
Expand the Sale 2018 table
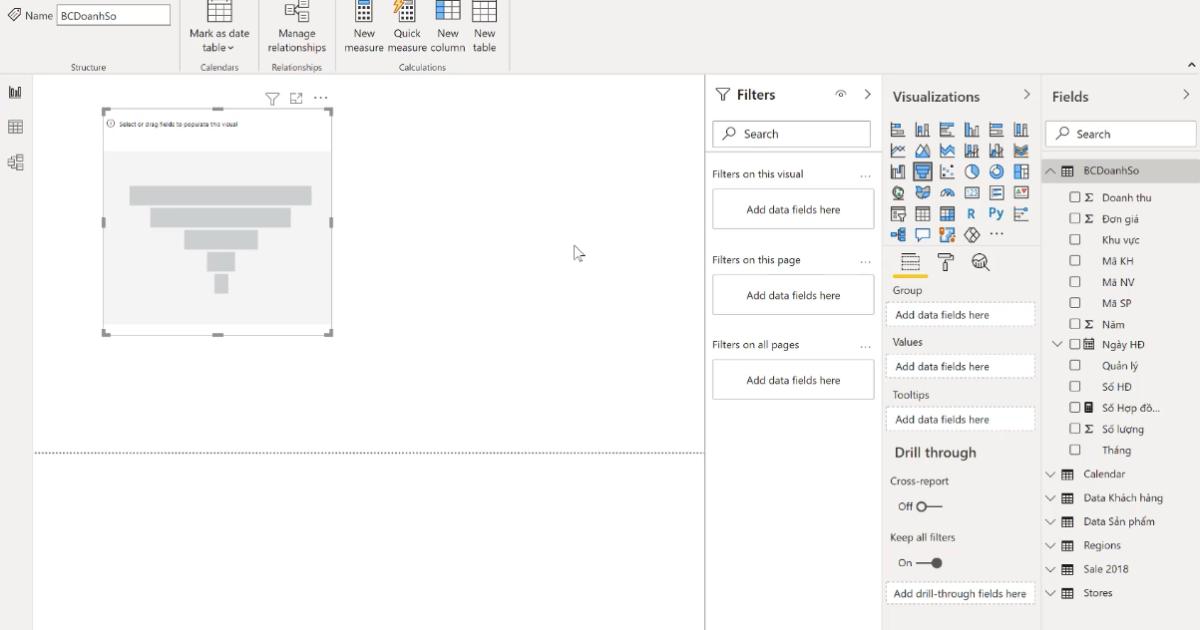pos(1051,569)
